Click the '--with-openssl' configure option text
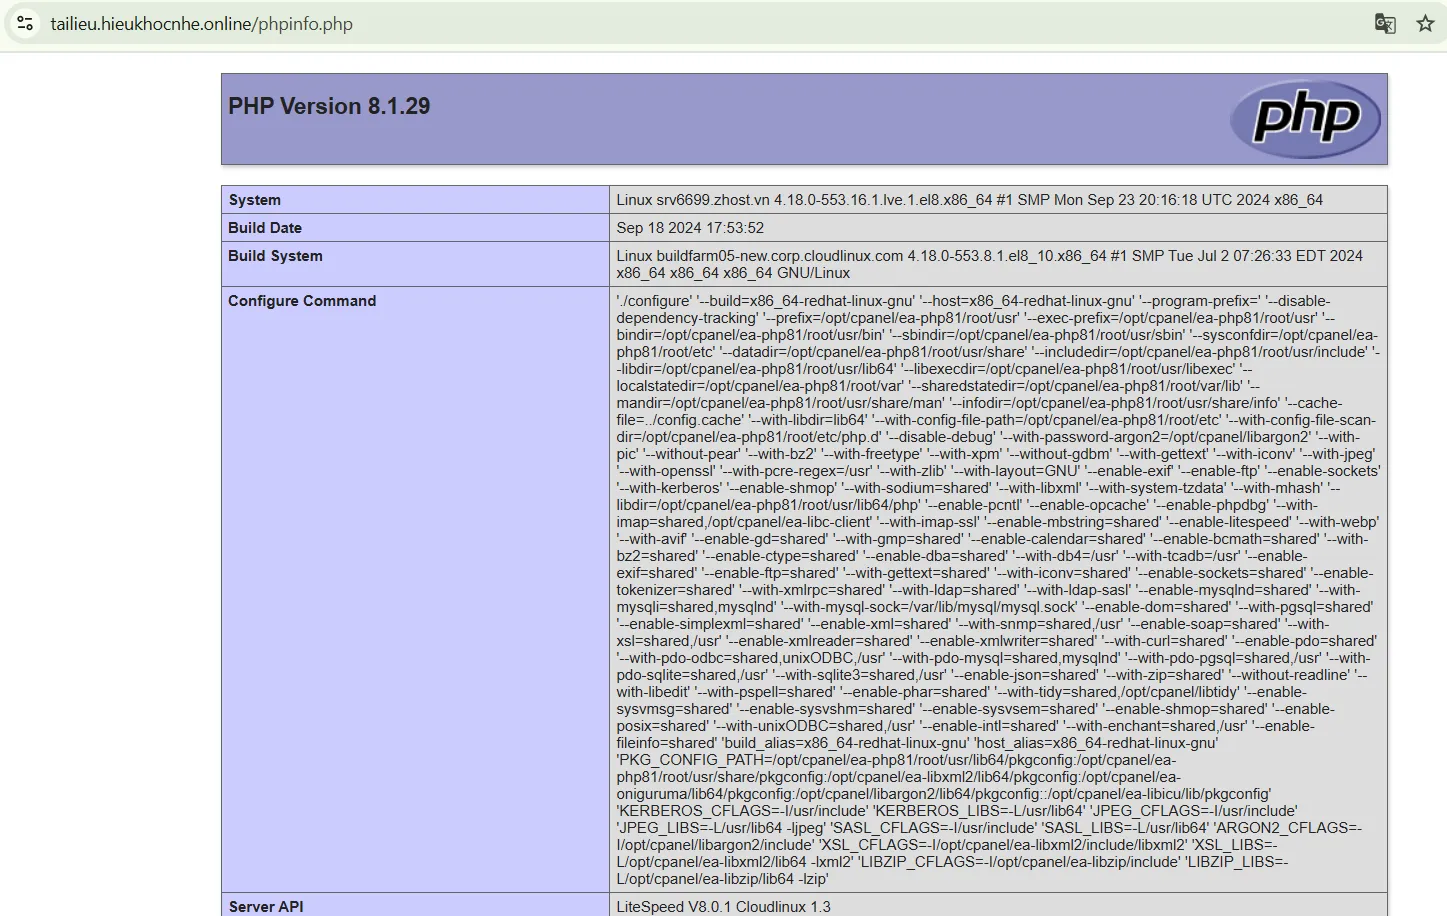This screenshot has width=1447, height=916. pyautogui.click(x=666, y=471)
